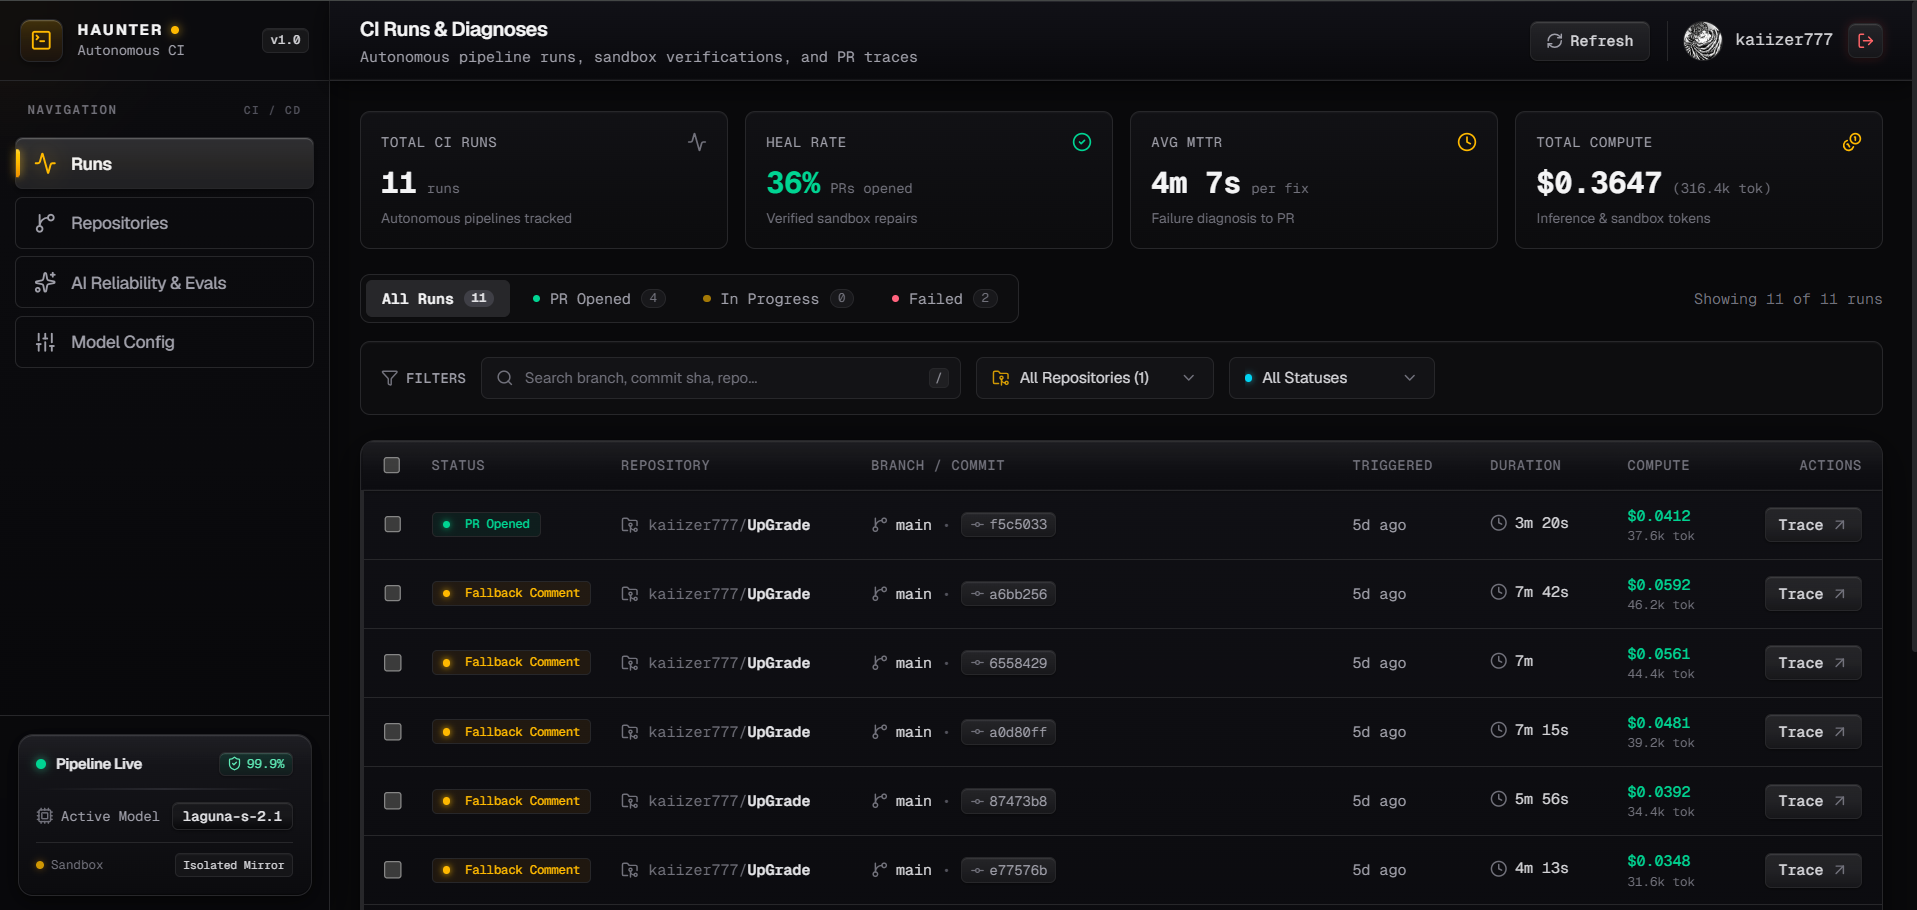Click the slash shortcut badge in search field
The height and width of the screenshot is (910, 1917).
pos(938,378)
